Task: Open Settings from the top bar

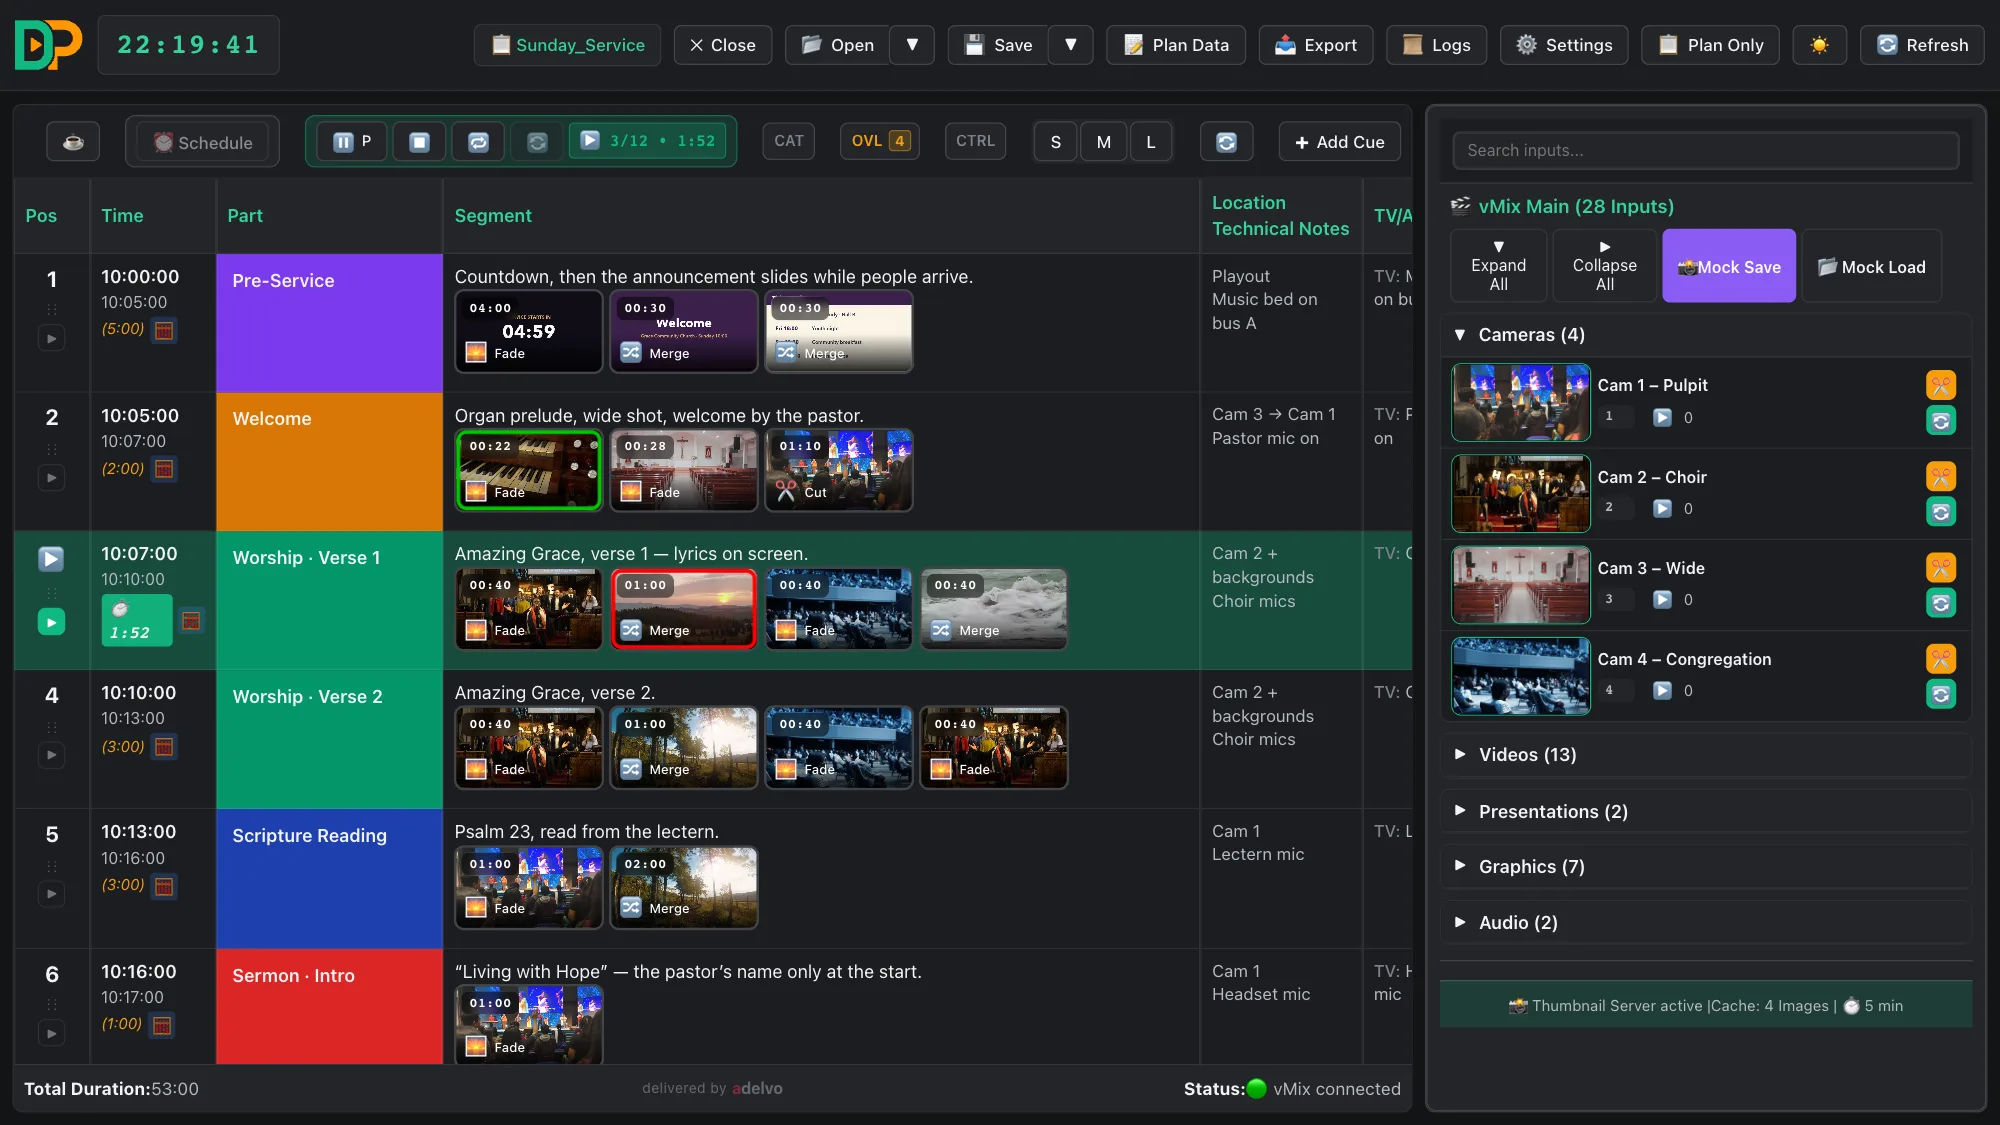Action: click(x=1564, y=45)
